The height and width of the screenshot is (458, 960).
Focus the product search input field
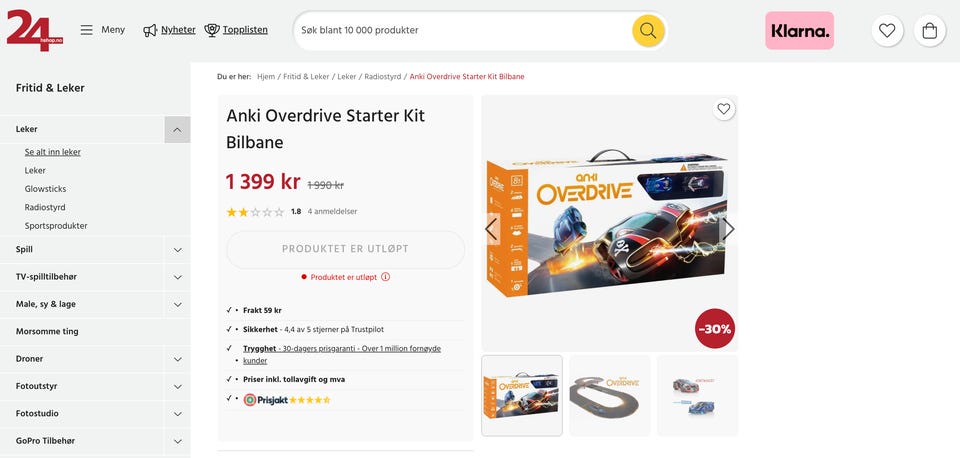click(x=462, y=30)
